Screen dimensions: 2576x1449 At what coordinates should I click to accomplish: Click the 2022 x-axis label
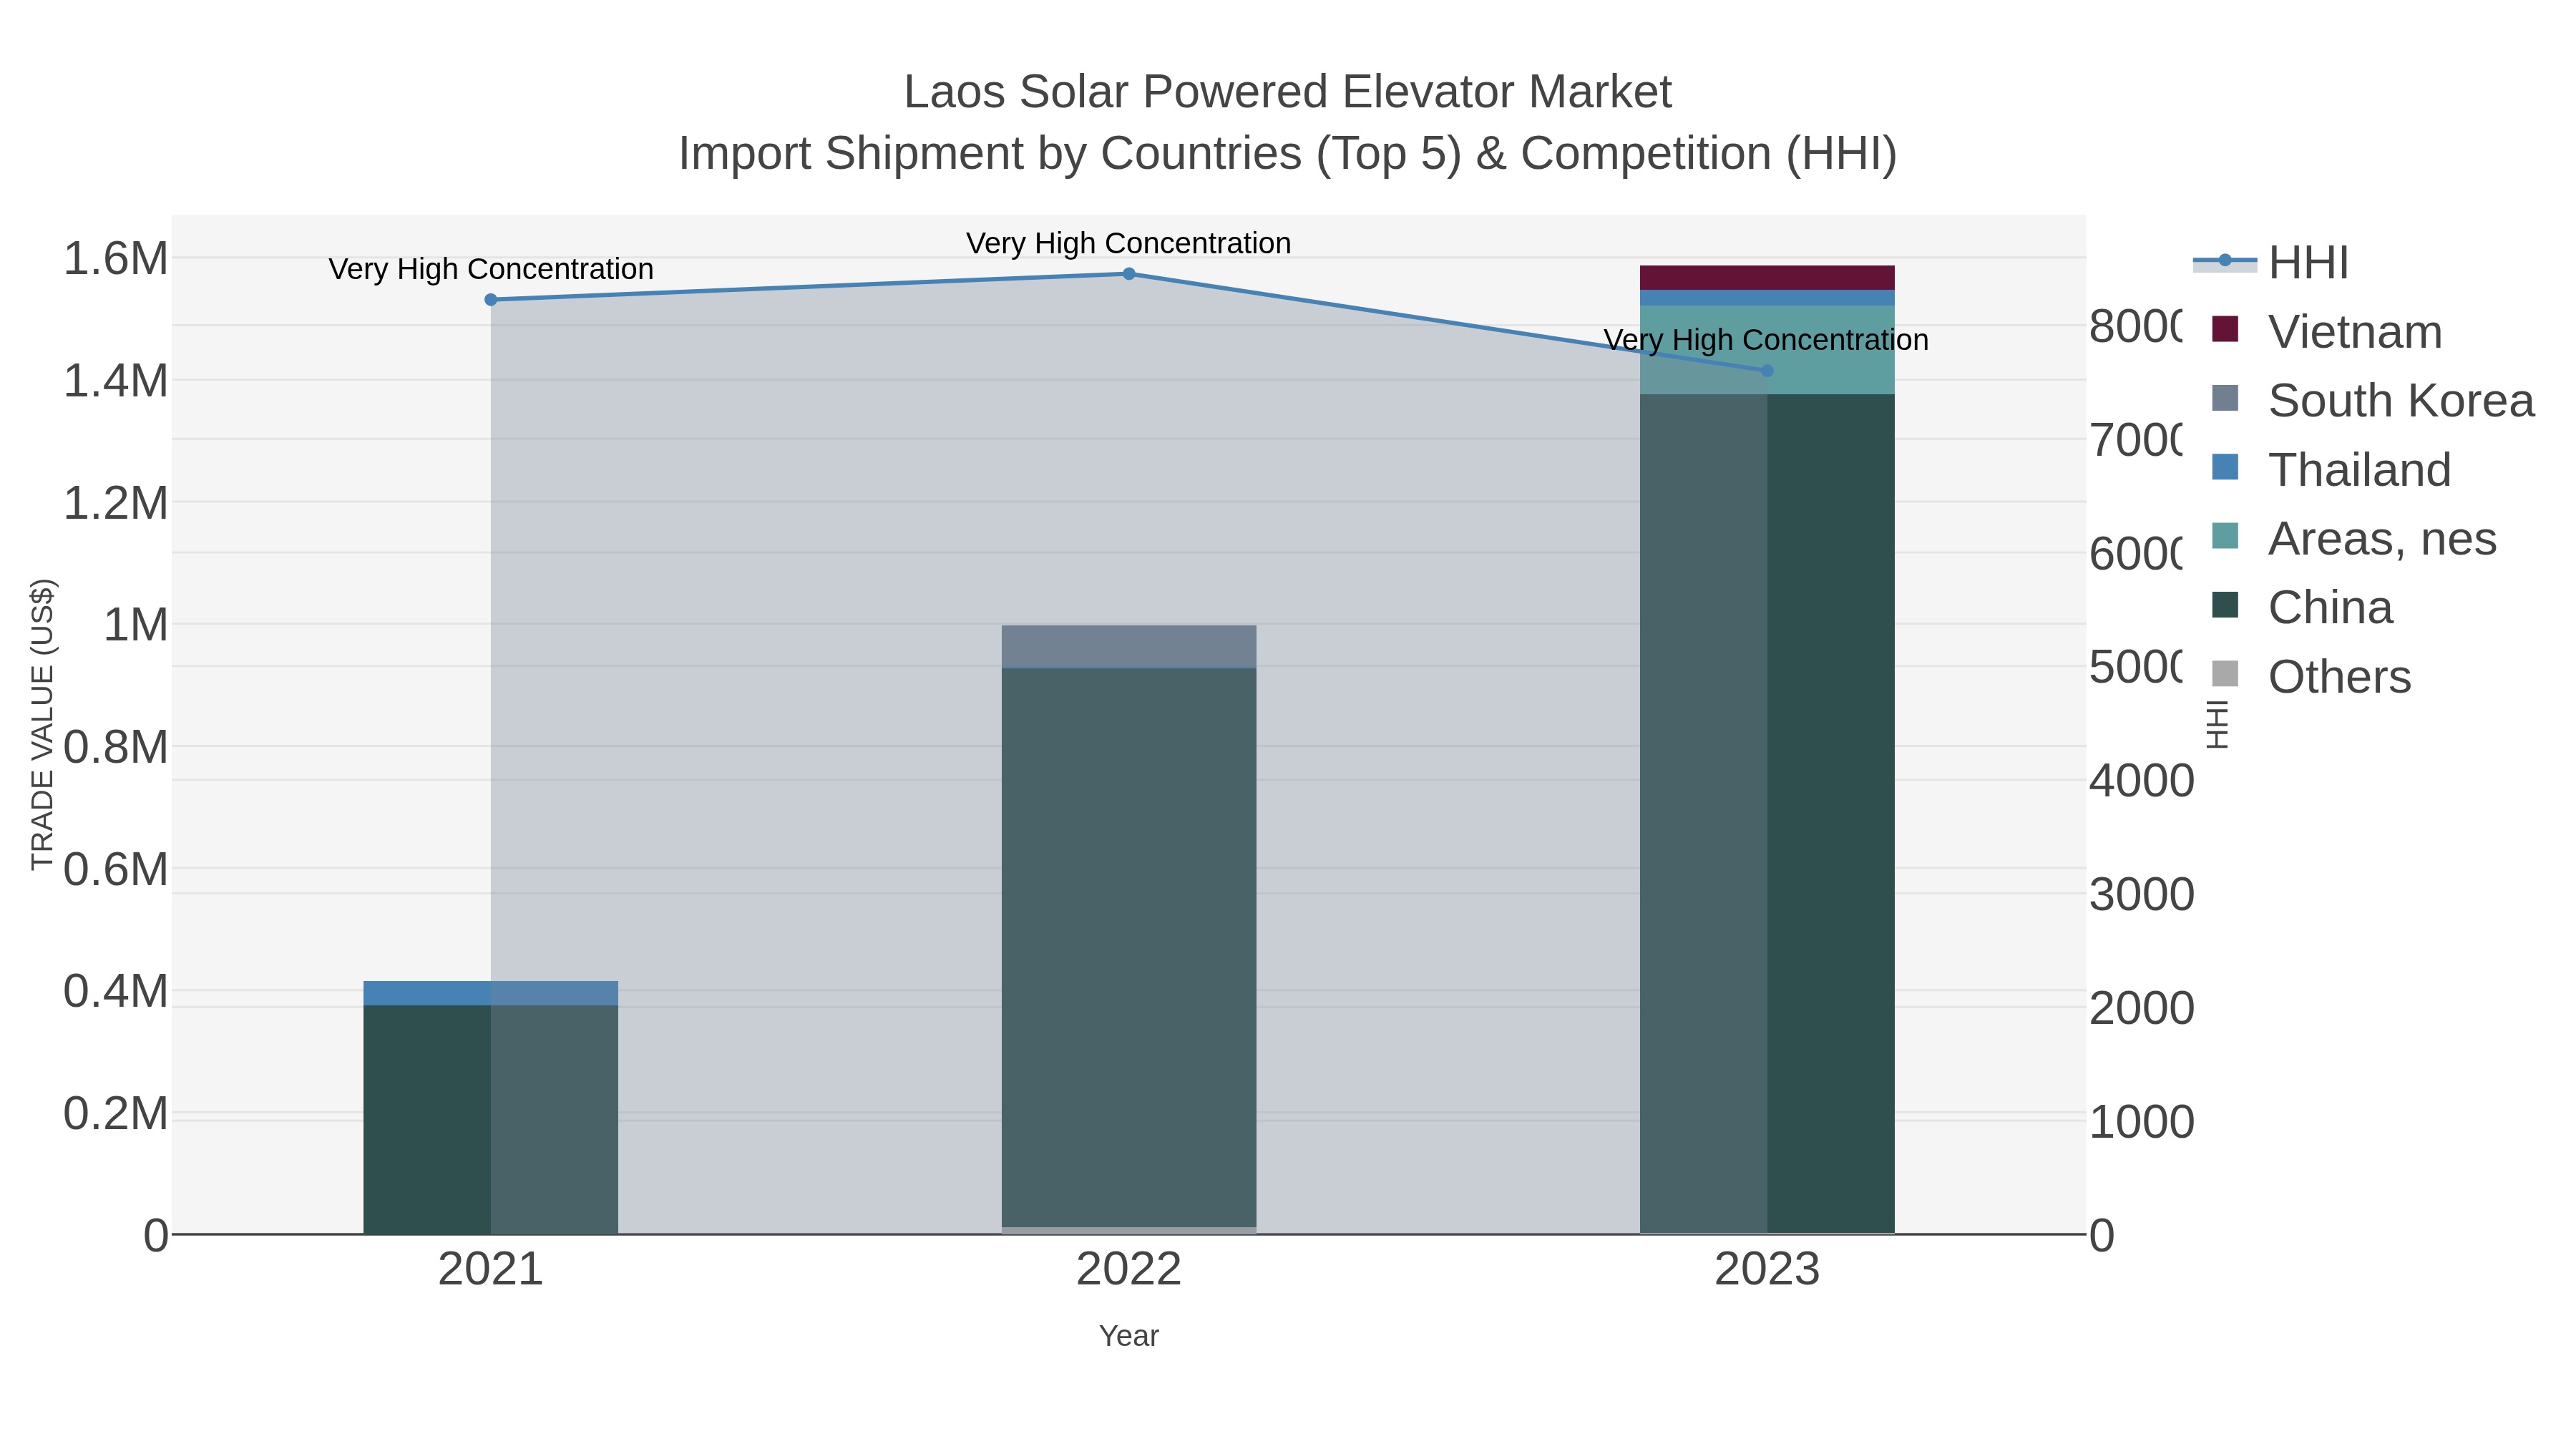point(1129,1270)
